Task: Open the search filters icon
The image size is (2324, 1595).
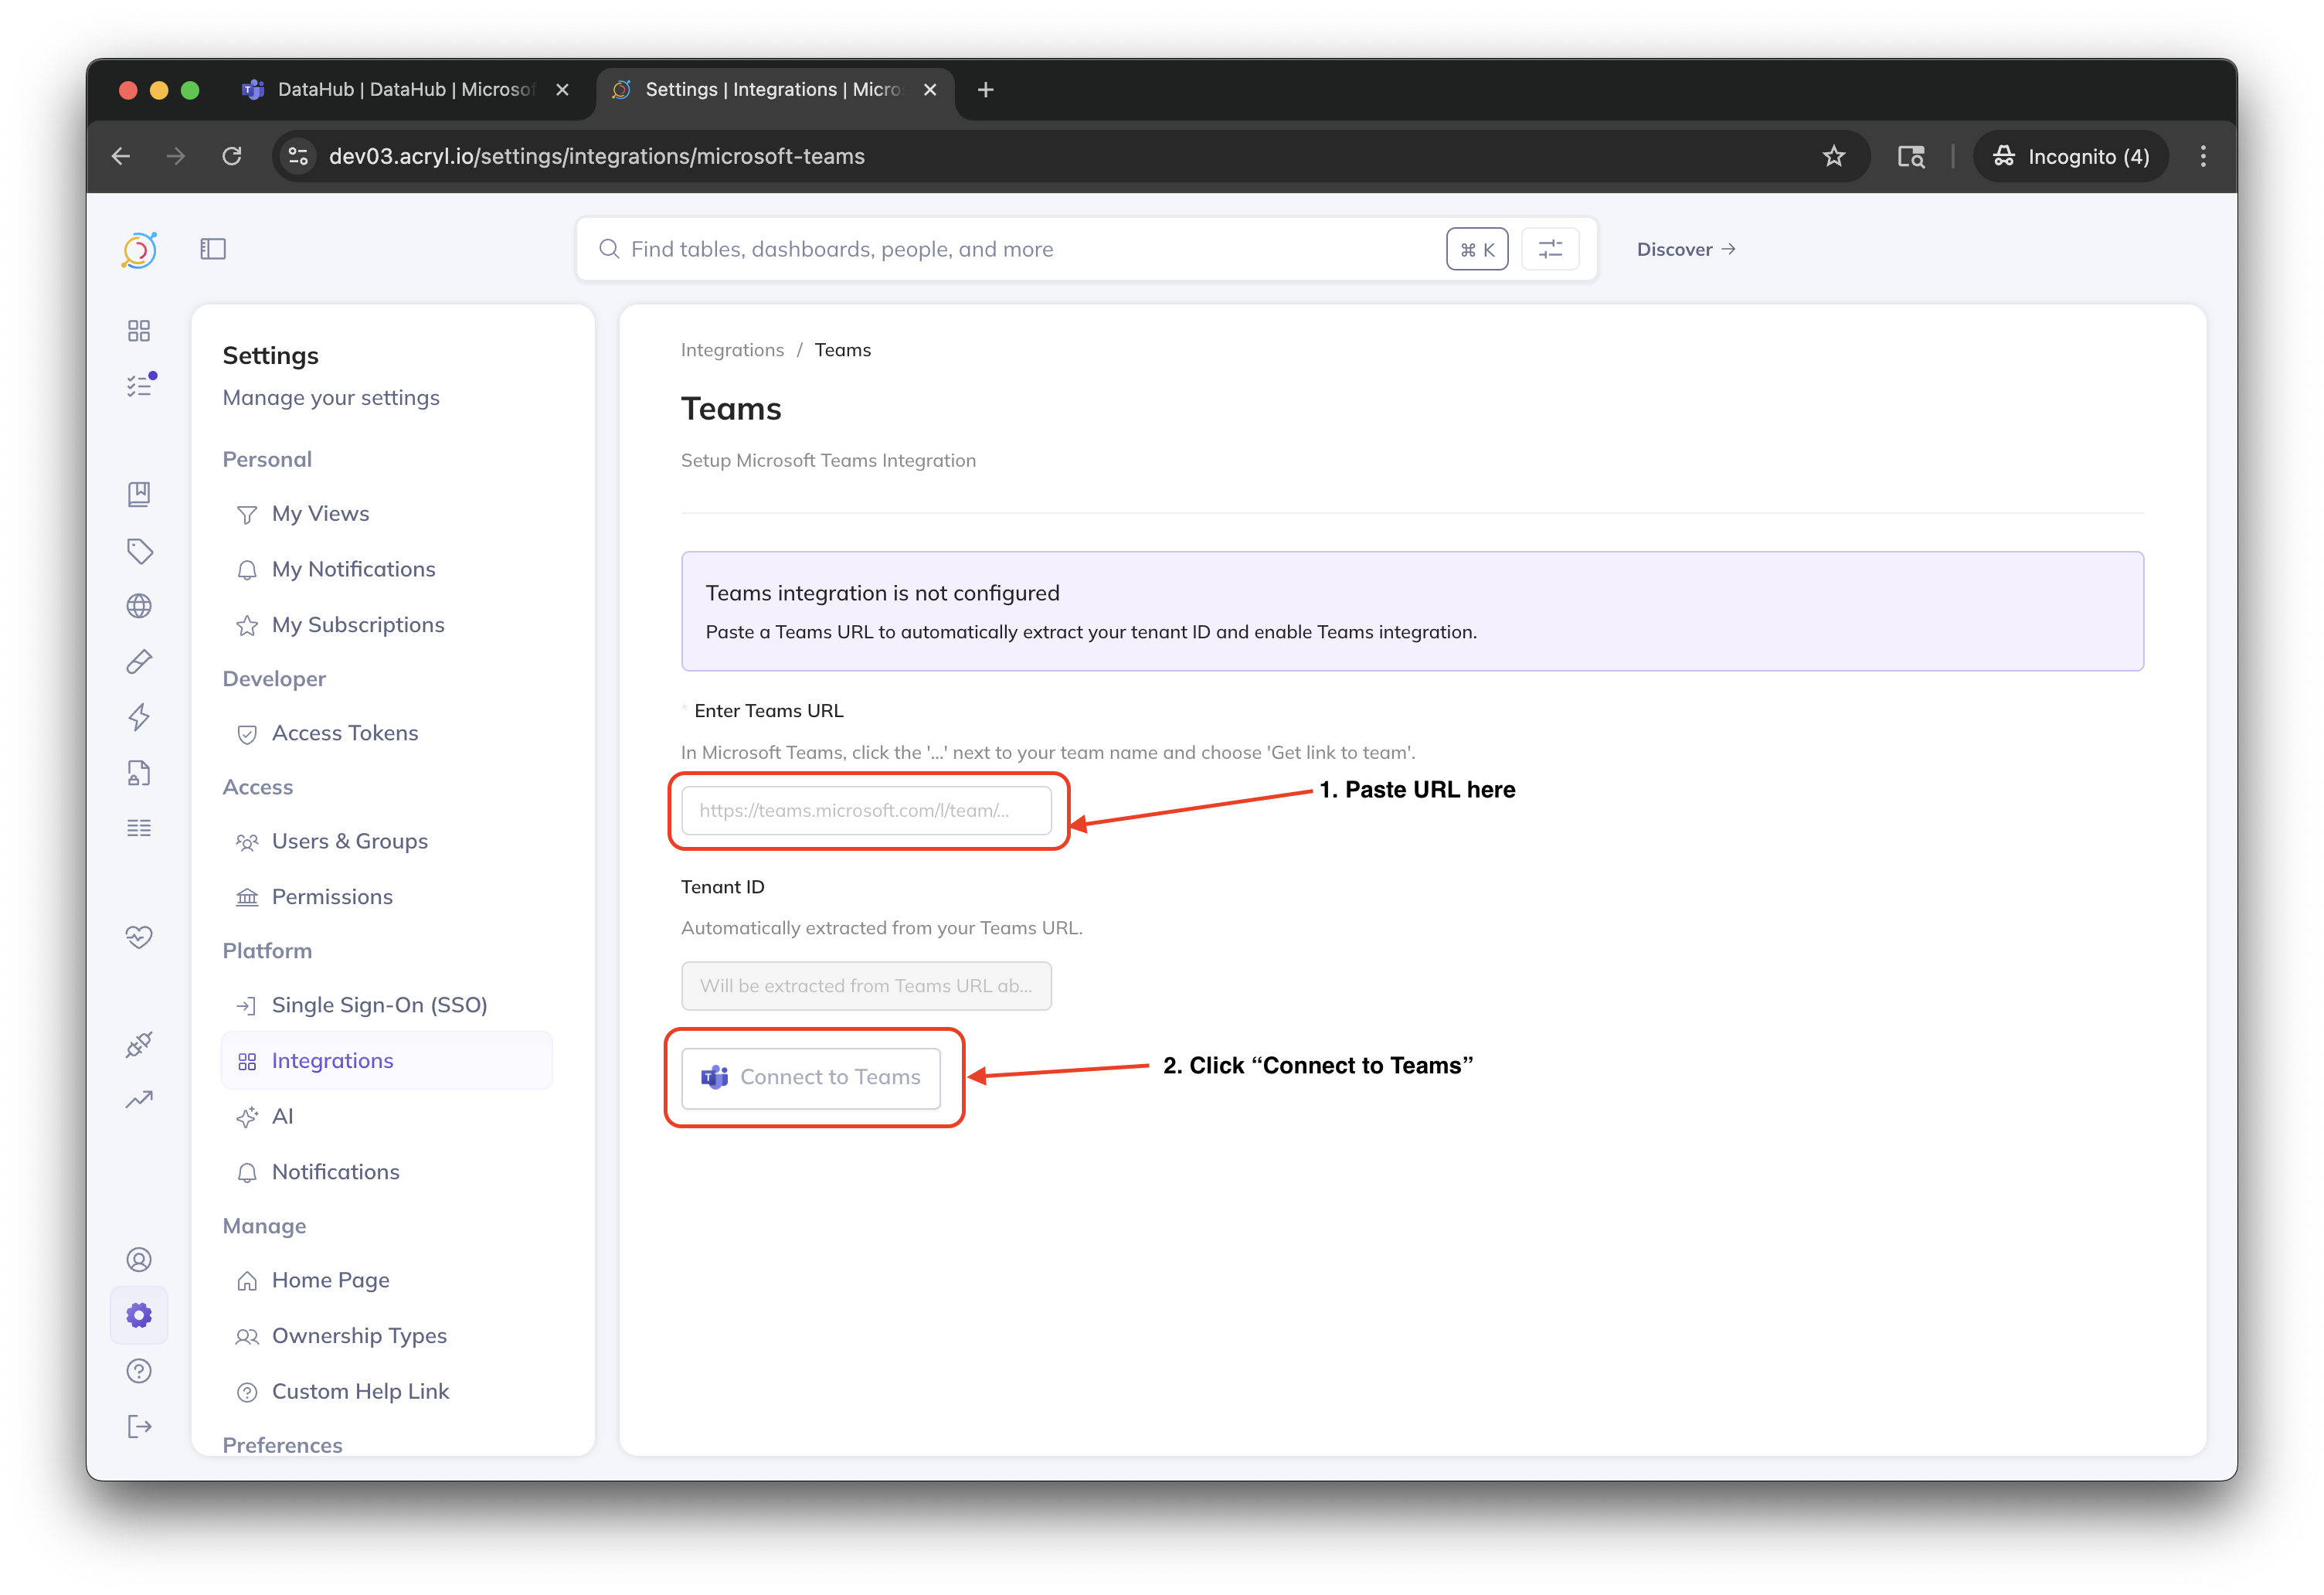Action: (1549, 249)
